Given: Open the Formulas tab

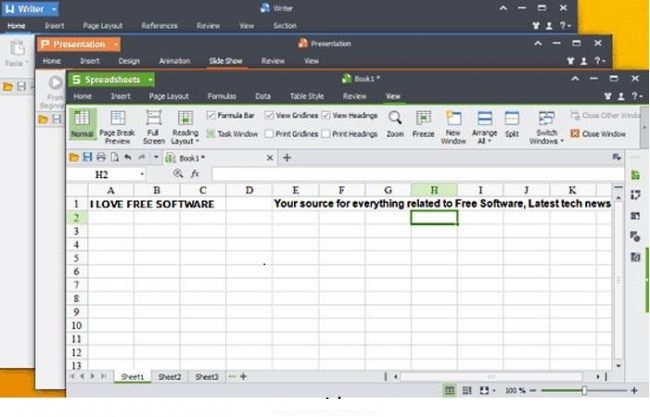Looking at the screenshot, I should coord(222,96).
